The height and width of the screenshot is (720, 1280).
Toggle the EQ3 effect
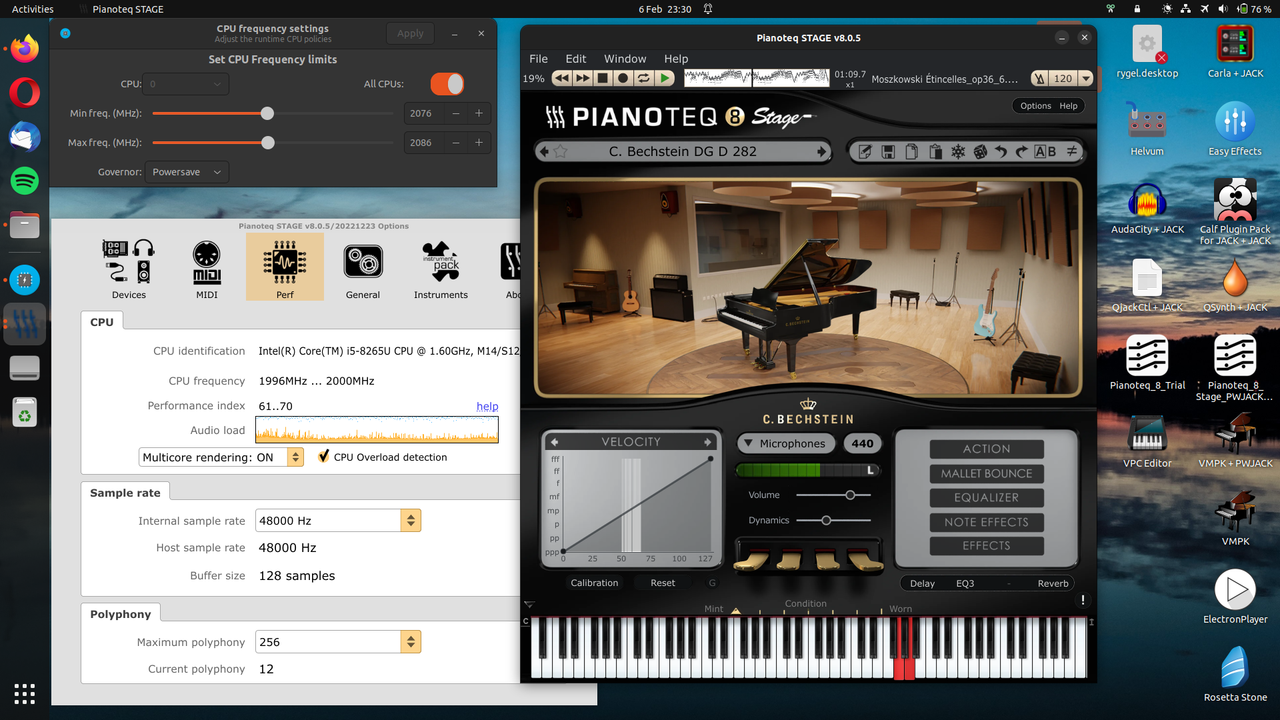point(965,583)
